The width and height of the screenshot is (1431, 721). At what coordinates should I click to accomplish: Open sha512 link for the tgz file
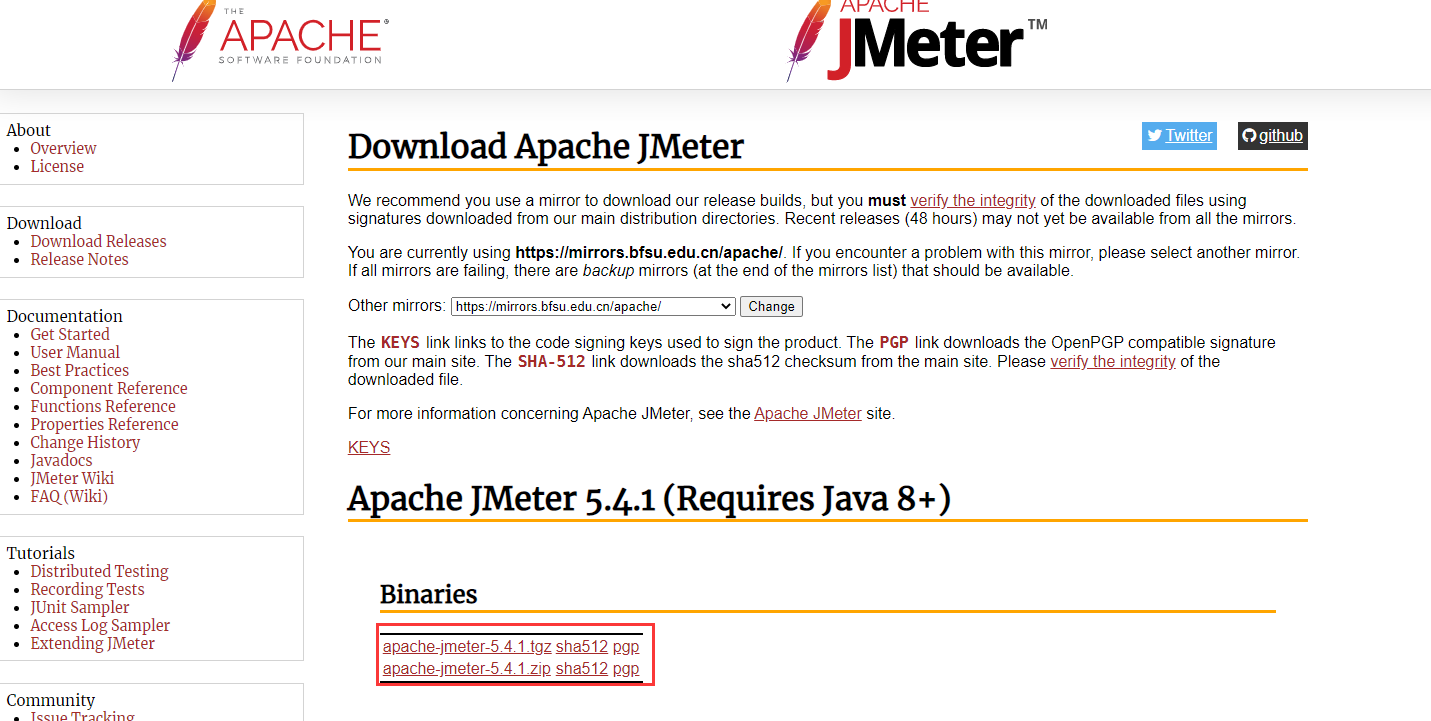pyautogui.click(x=582, y=646)
